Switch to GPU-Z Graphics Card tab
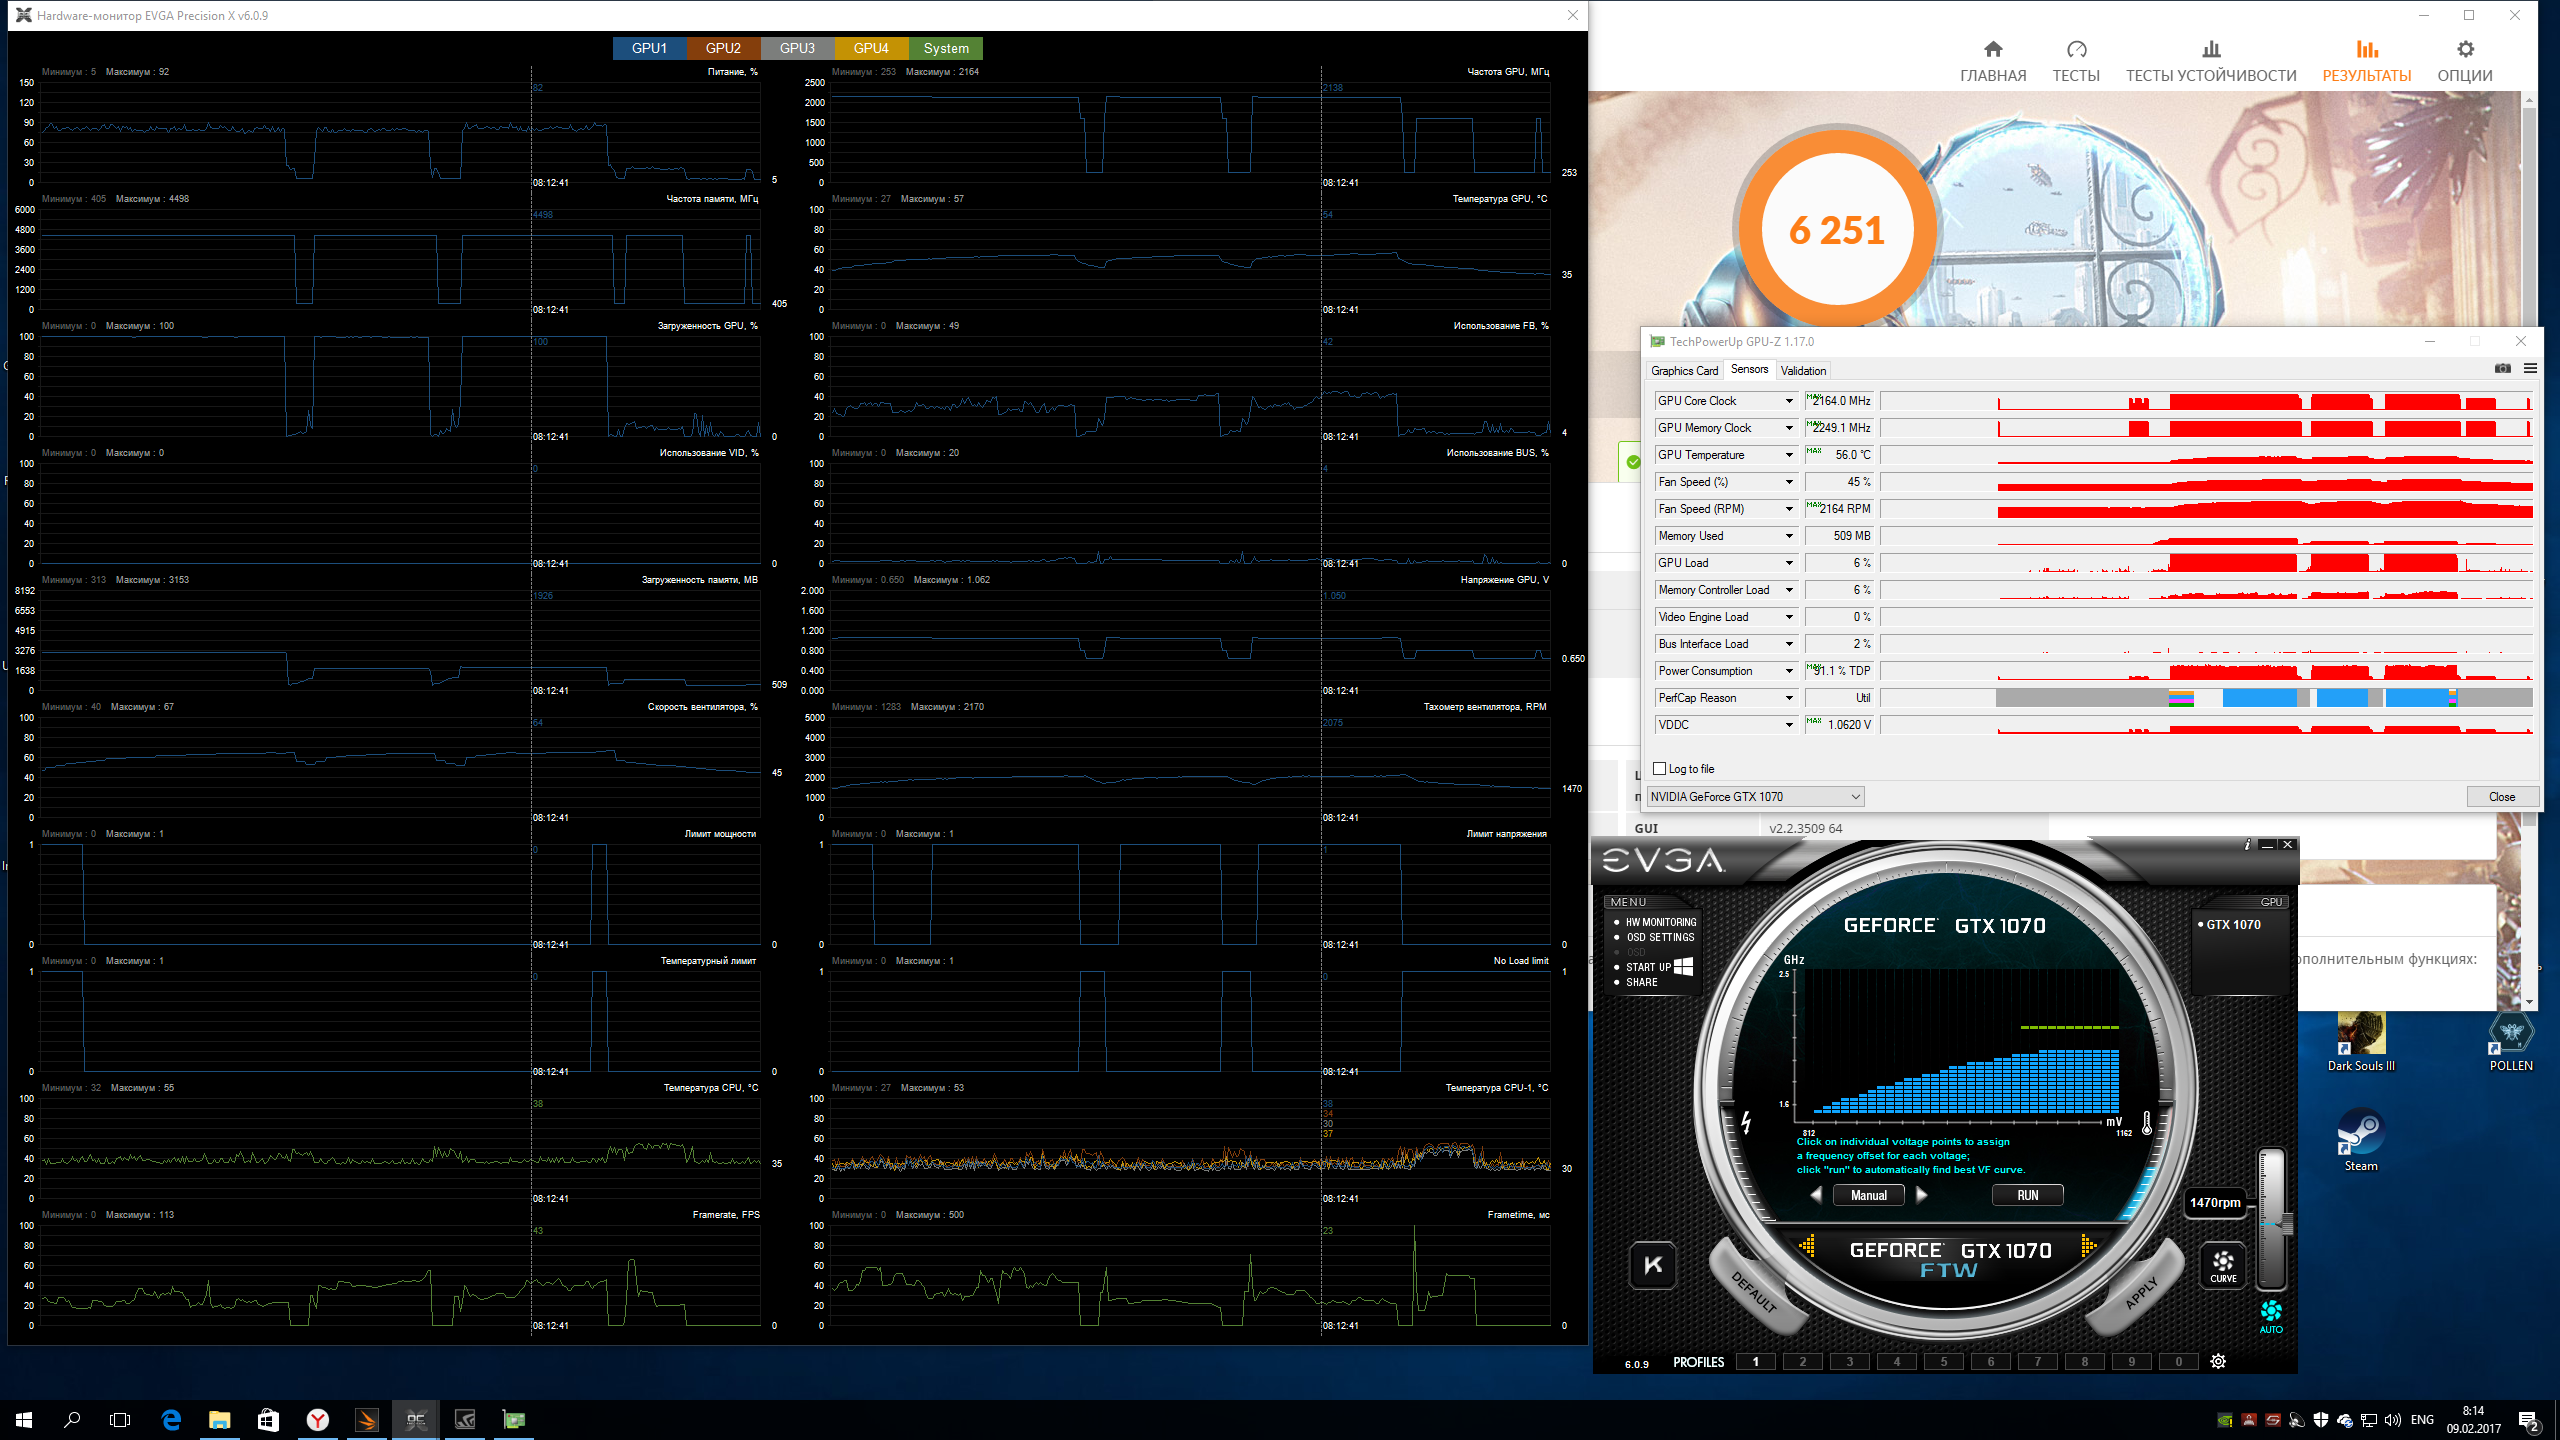This screenshot has width=2560, height=1440. pyautogui.click(x=1684, y=371)
